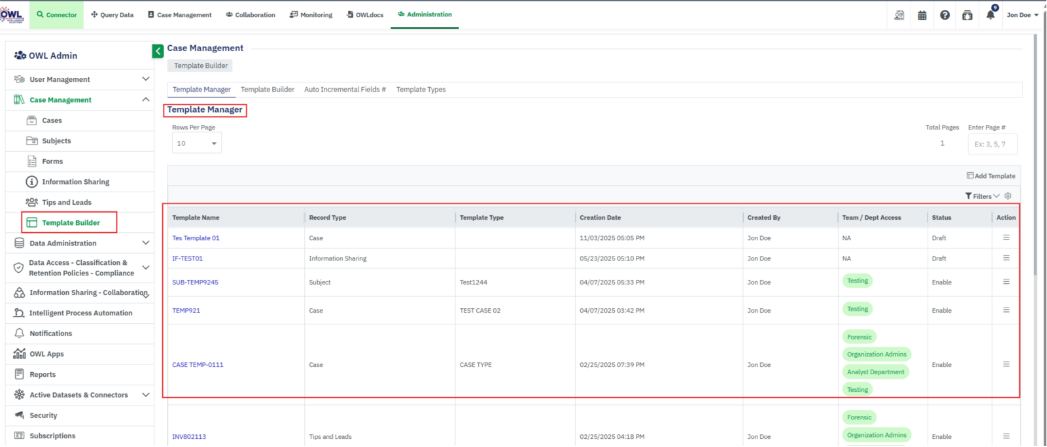Click the help question mark icon

click(x=944, y=15)
